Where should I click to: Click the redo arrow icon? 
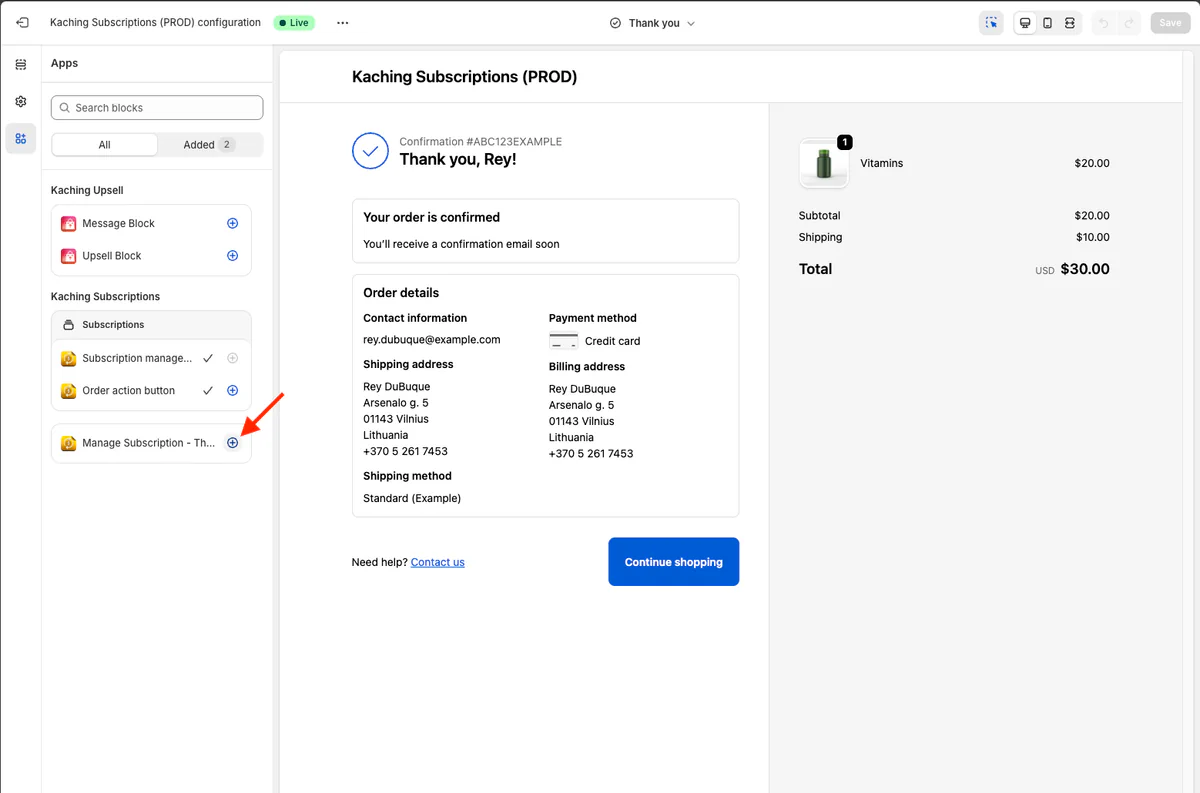pos(1129,22)
